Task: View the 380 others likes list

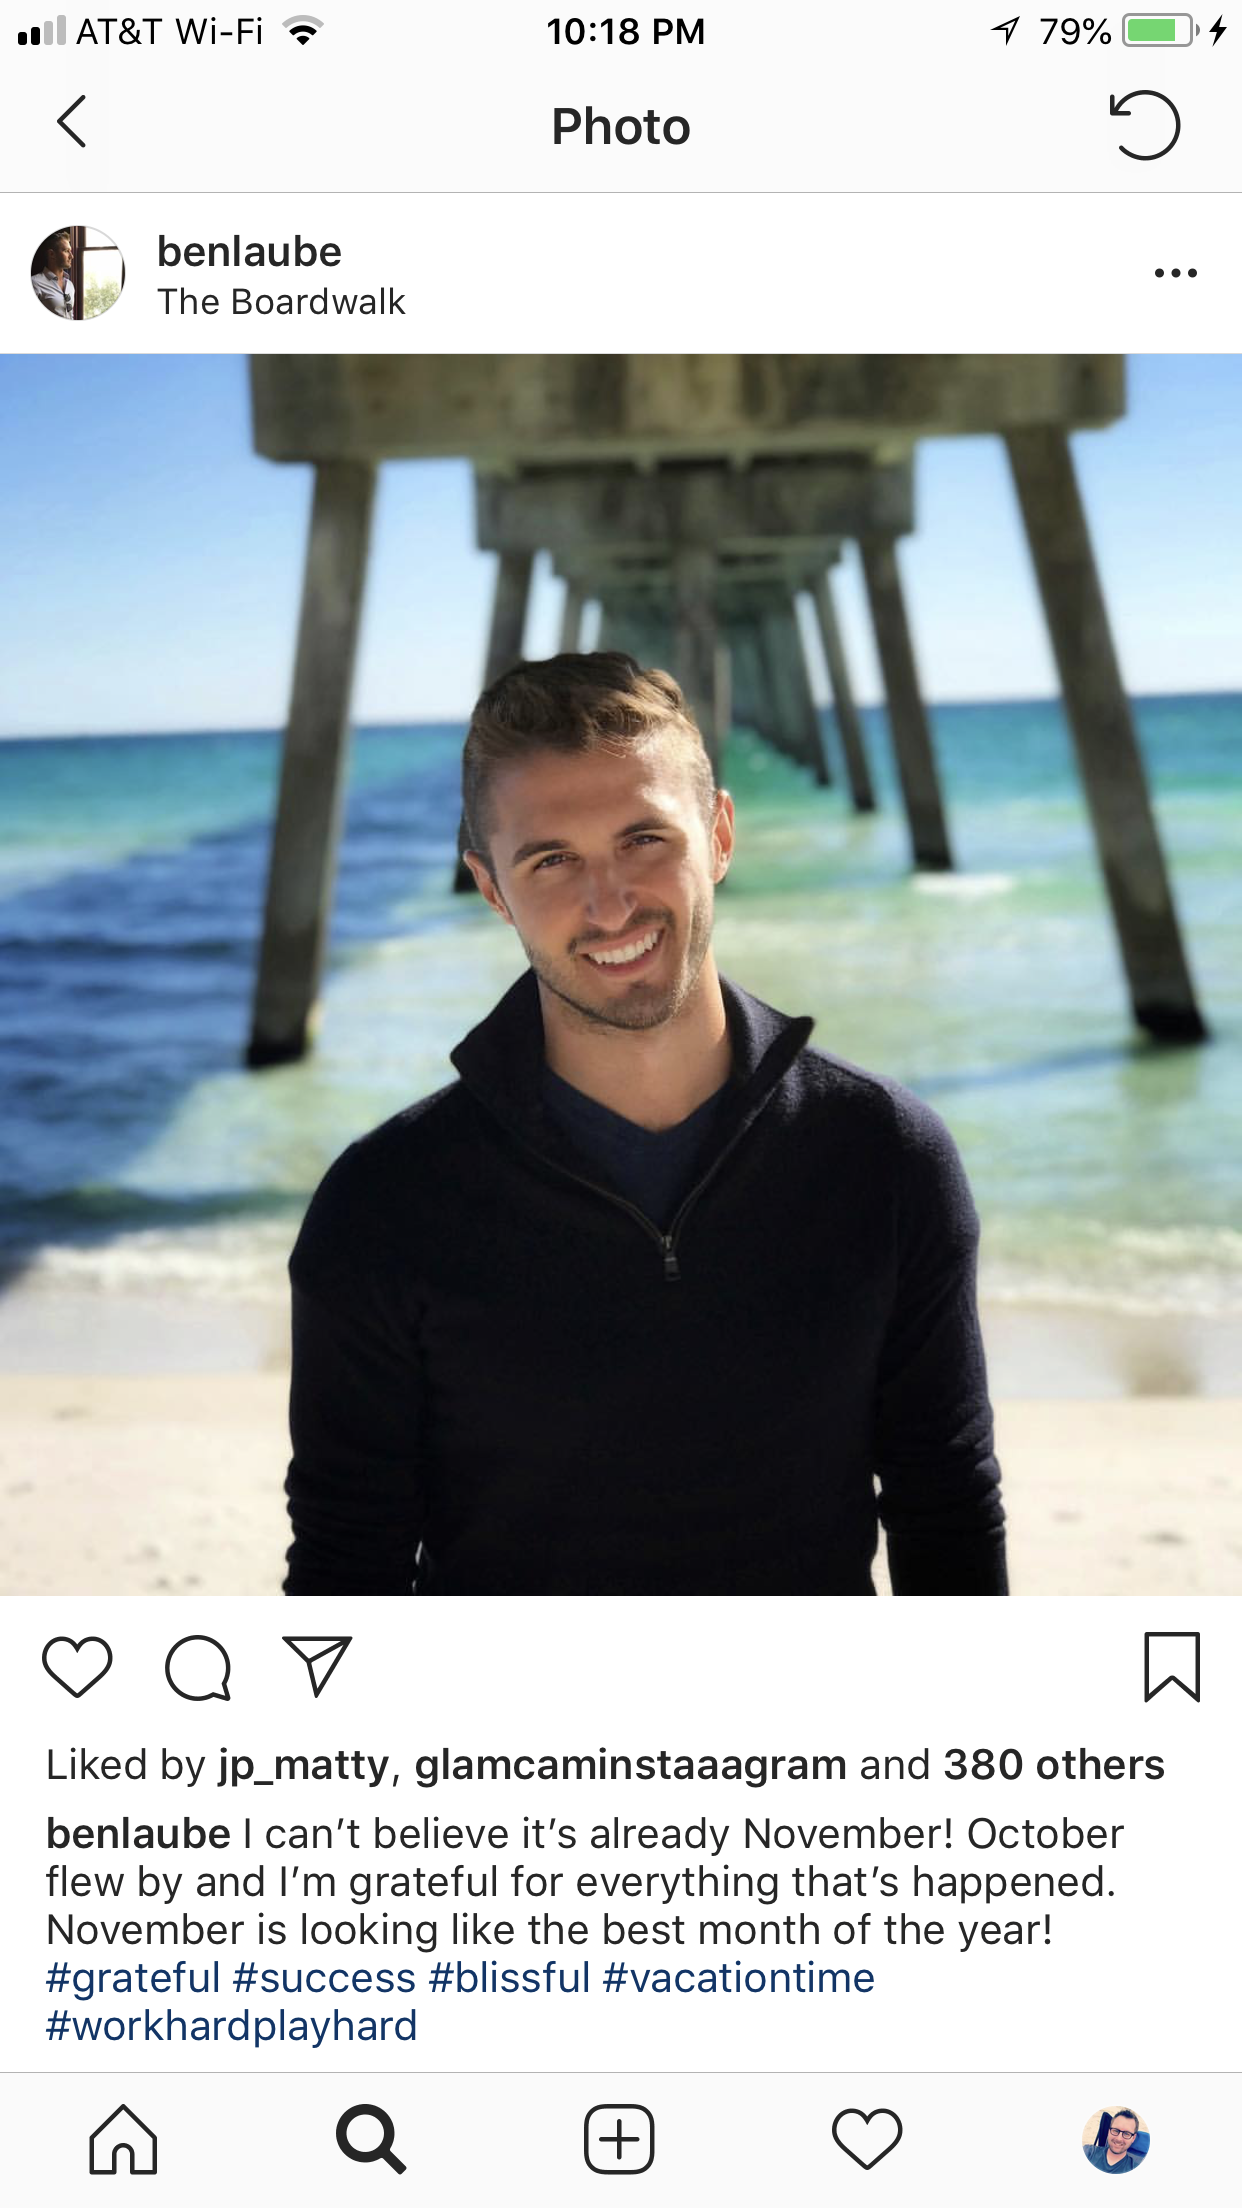Action: [1054, 1765]
